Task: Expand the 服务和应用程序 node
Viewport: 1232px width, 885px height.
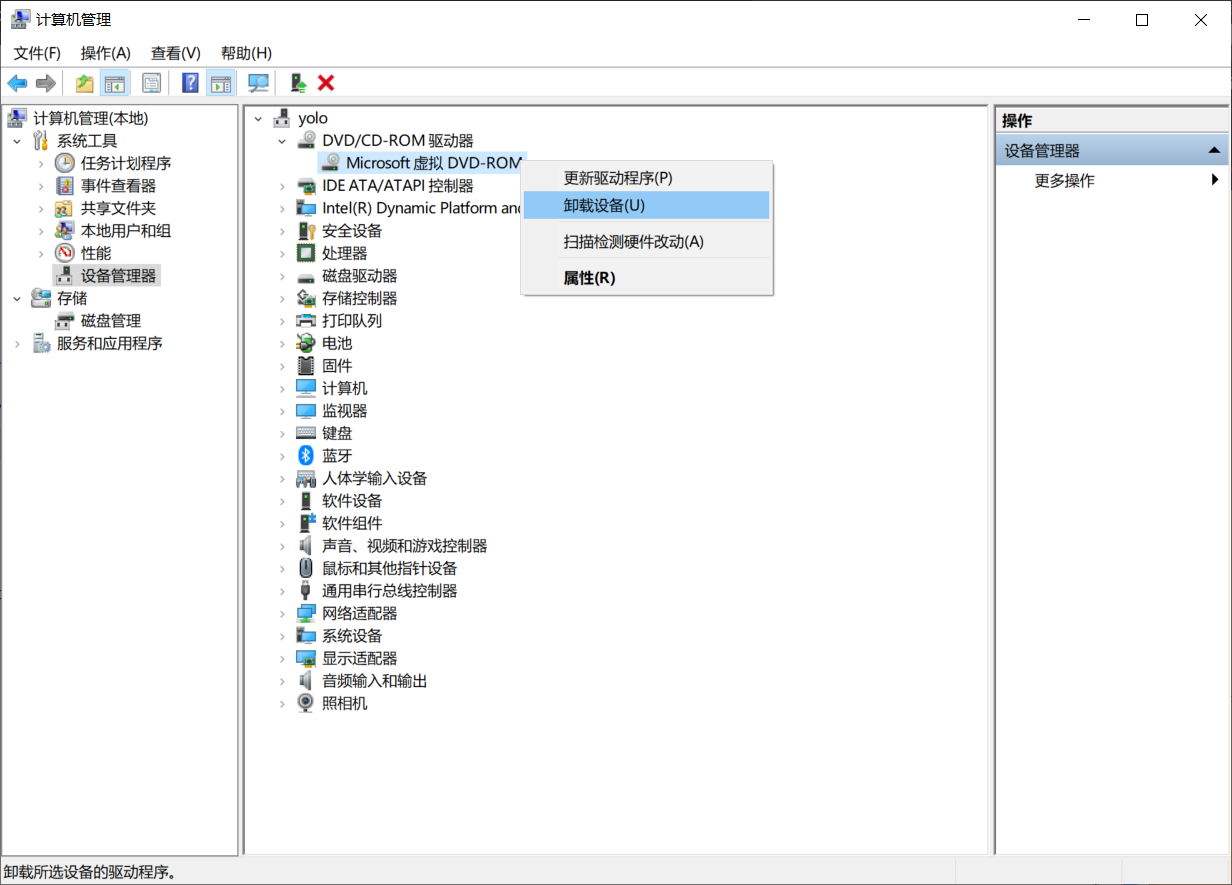Action: point(17,343)
